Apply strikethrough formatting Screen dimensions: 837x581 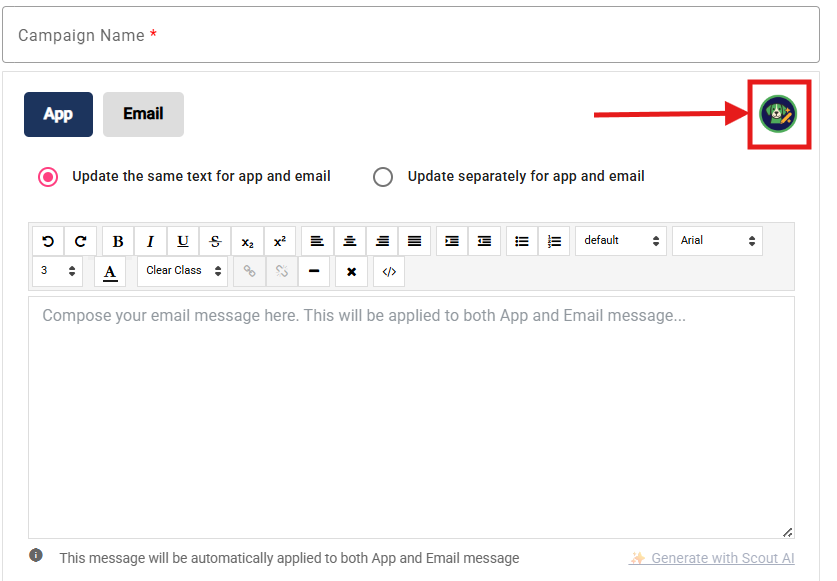coord(215,241)
